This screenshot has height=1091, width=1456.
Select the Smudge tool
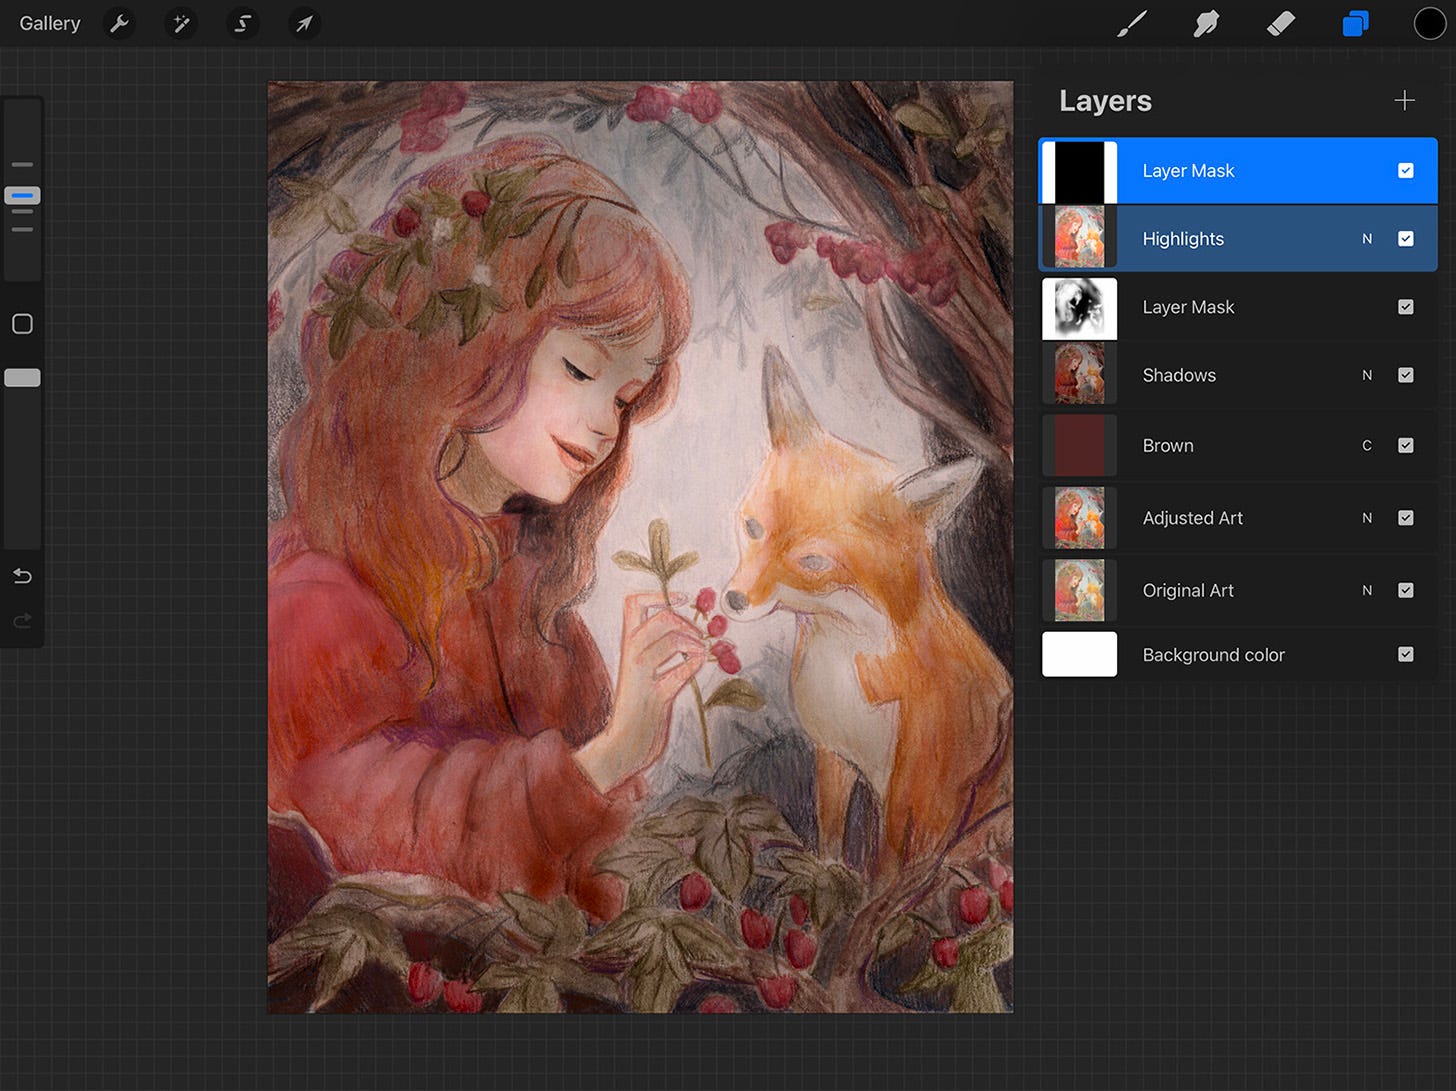[x=1206, y=23]
